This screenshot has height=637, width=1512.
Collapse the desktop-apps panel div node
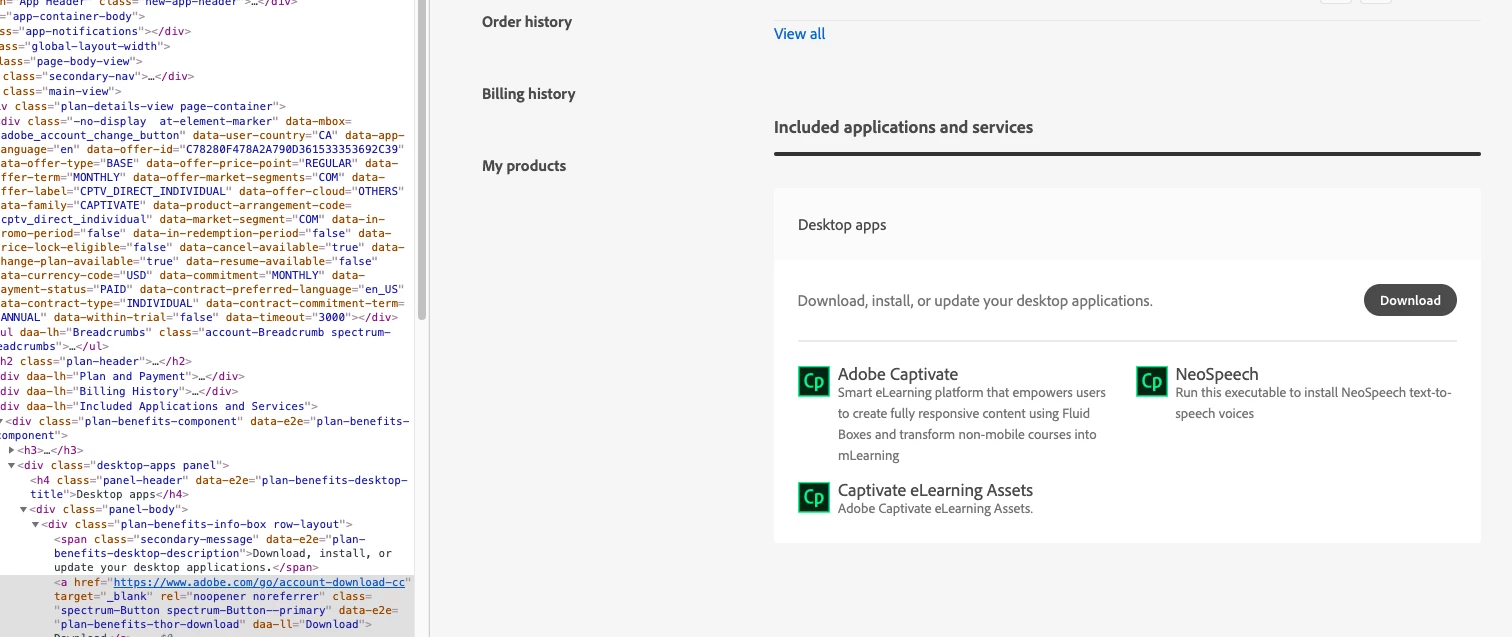coord(11,466)
